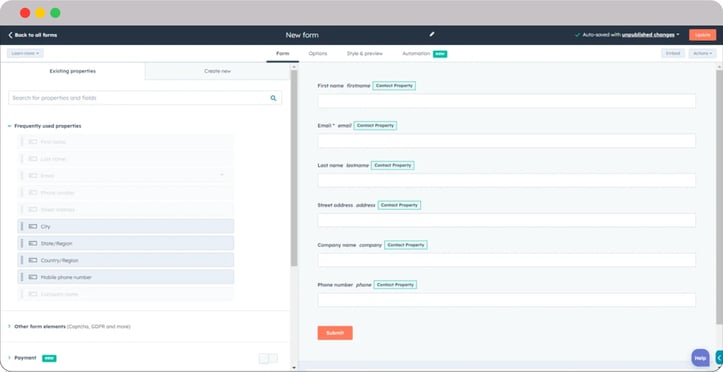The height and width of the screenshot is (372, 723).
Task: Click Contact Property badge beside address
Action: (399, 205)
